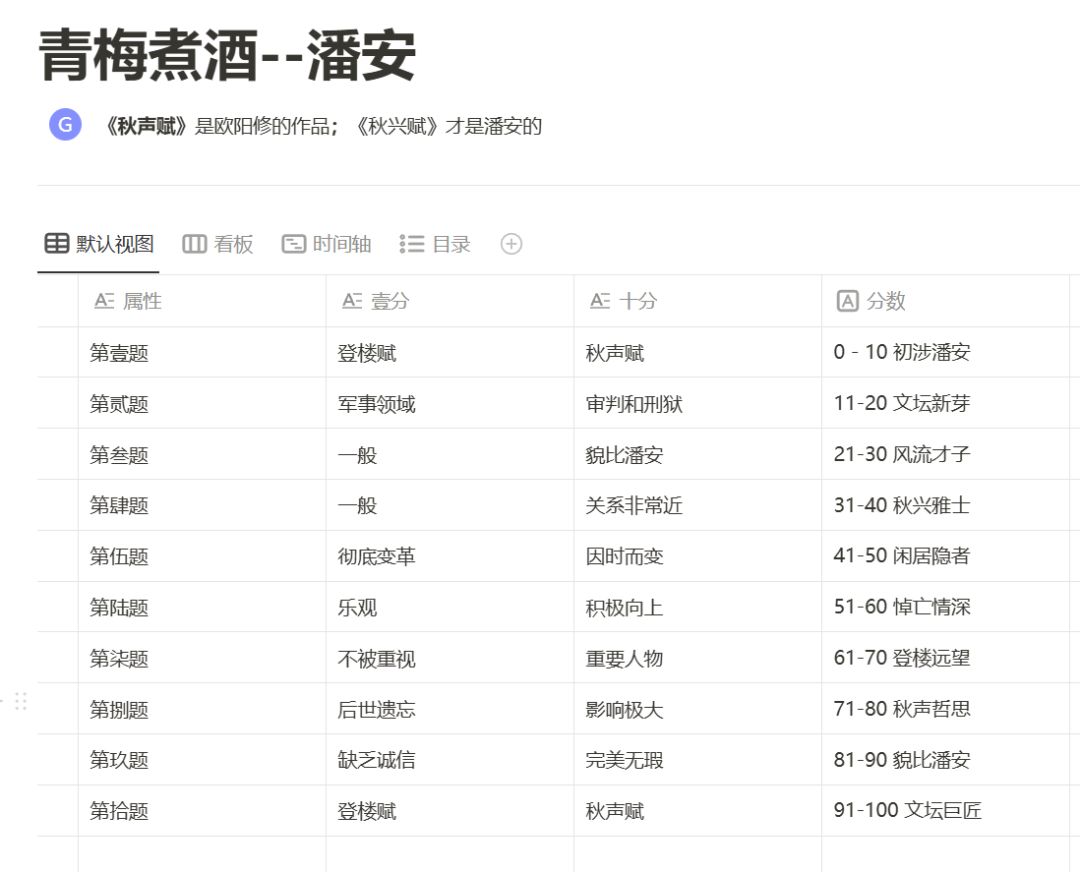Click text-type icon in 十分 column header
Viewport: 1080px width, 872px height.
600,301
